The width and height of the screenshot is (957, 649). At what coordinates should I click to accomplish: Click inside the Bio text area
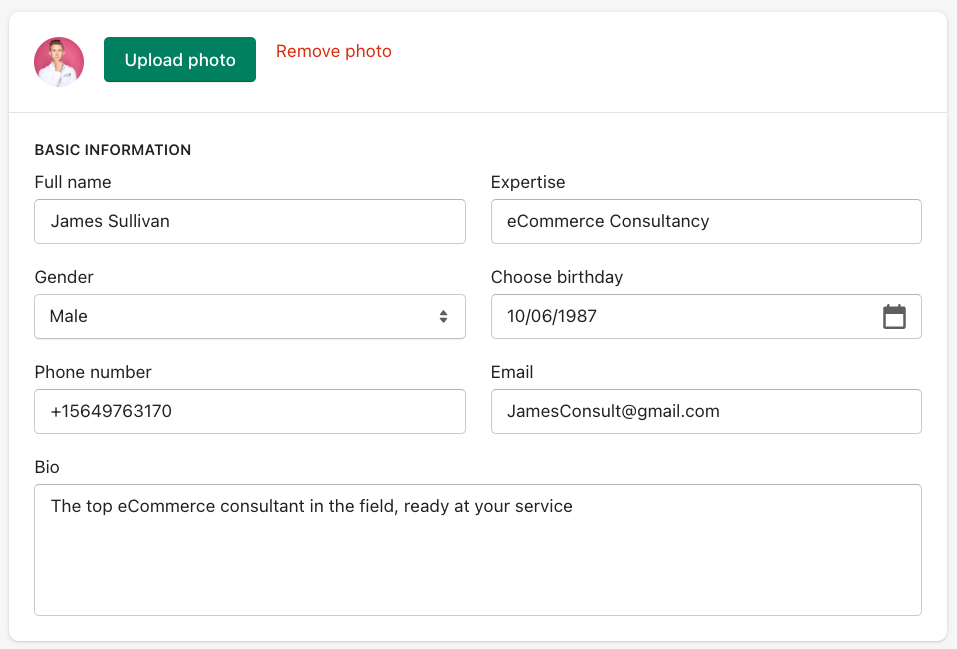coord(478,549)
